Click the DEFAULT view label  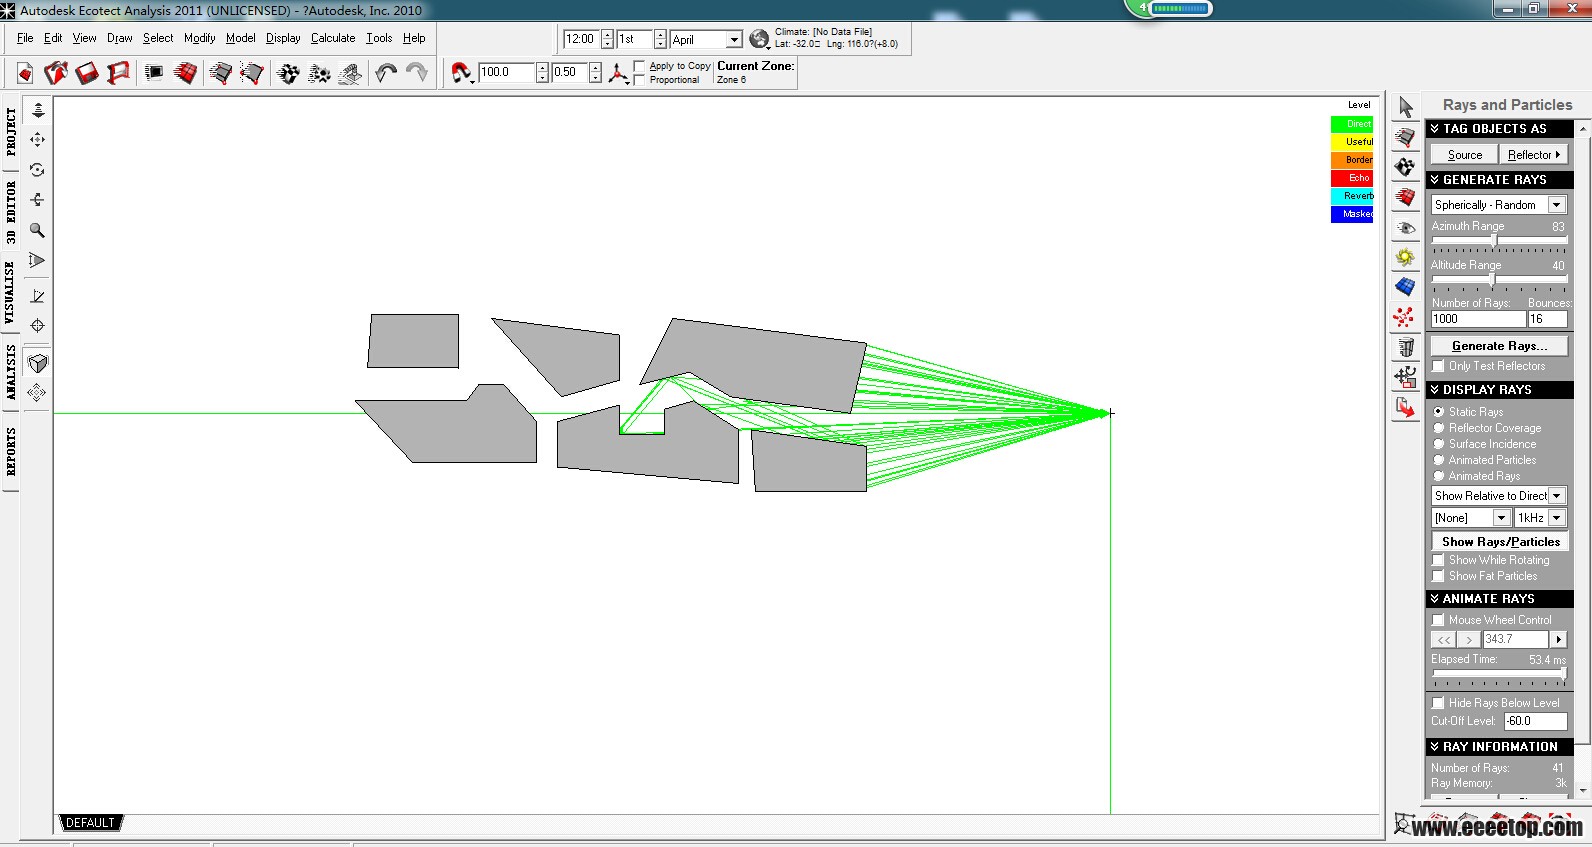(90, 823)
